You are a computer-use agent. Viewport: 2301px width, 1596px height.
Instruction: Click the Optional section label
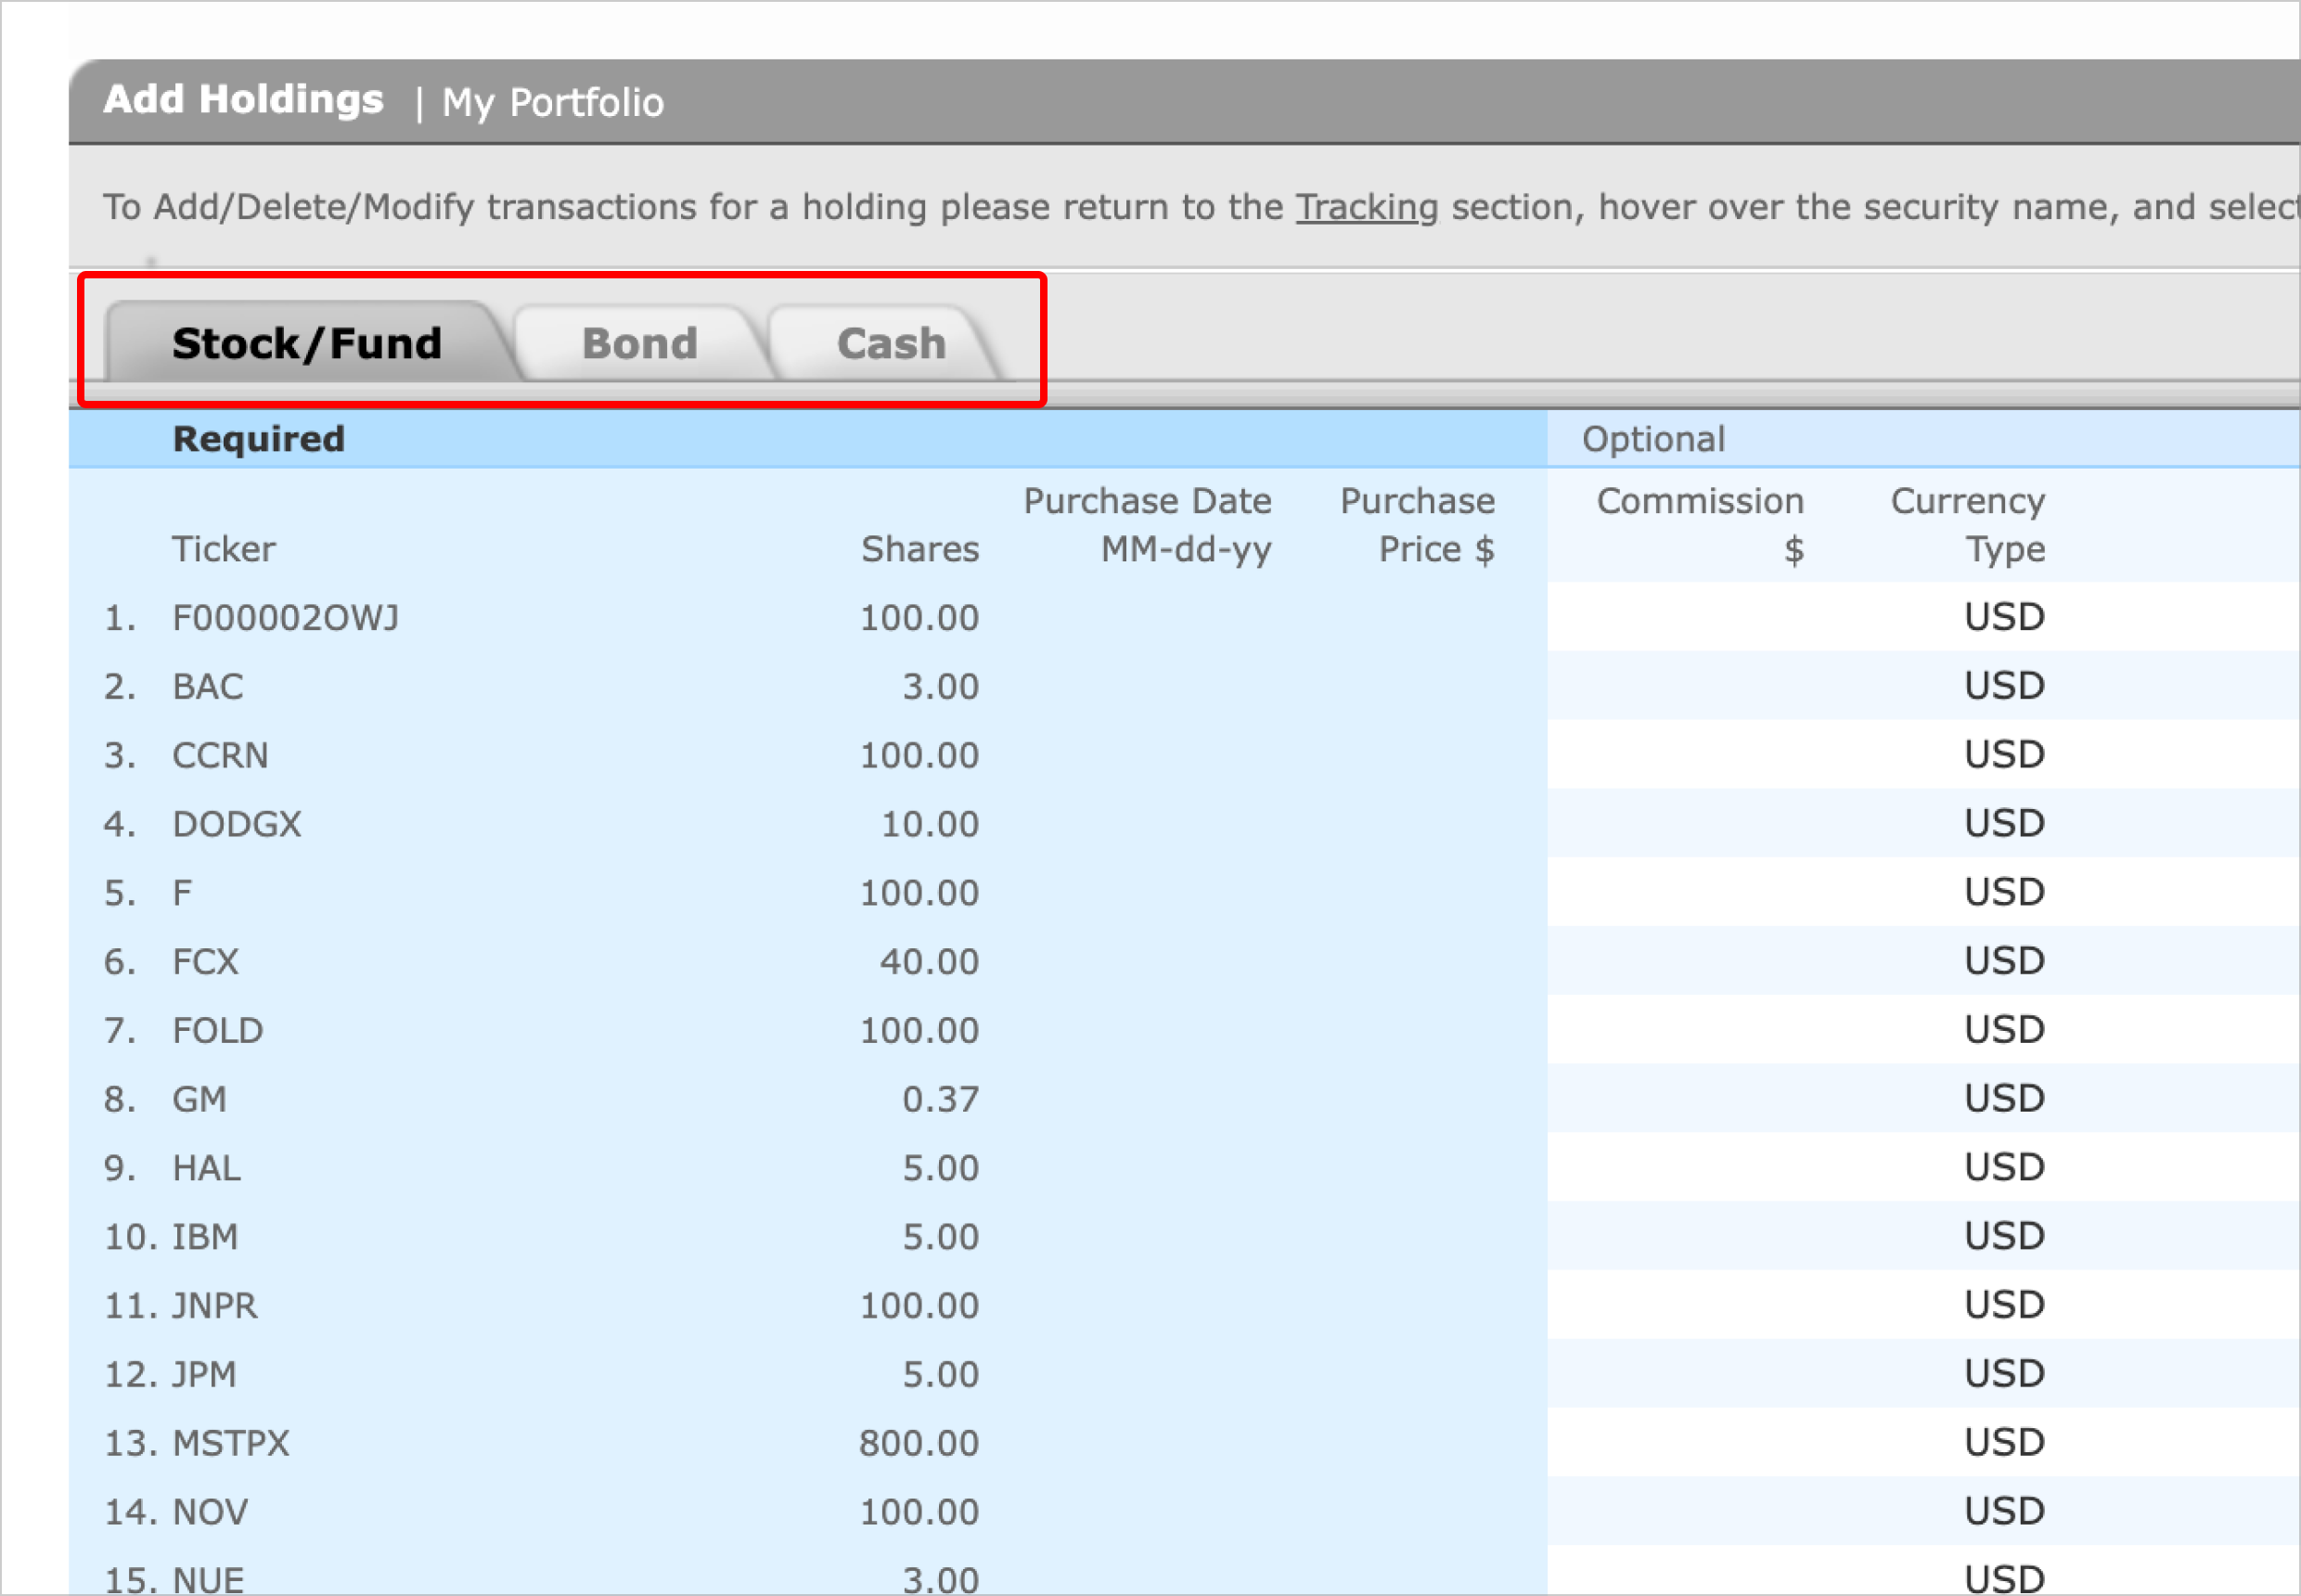click(x=1654, y=439)
